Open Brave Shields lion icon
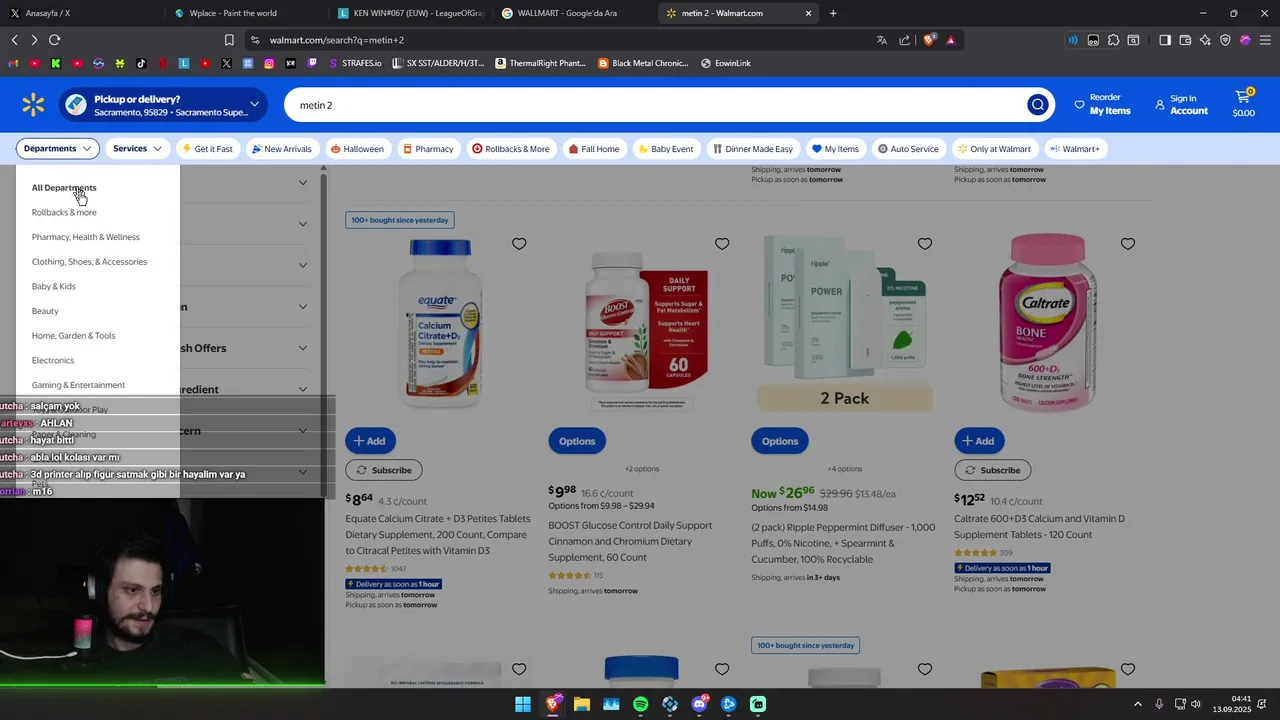The width and height of the screenshot is (1280, 720). [x=929, y=40]
